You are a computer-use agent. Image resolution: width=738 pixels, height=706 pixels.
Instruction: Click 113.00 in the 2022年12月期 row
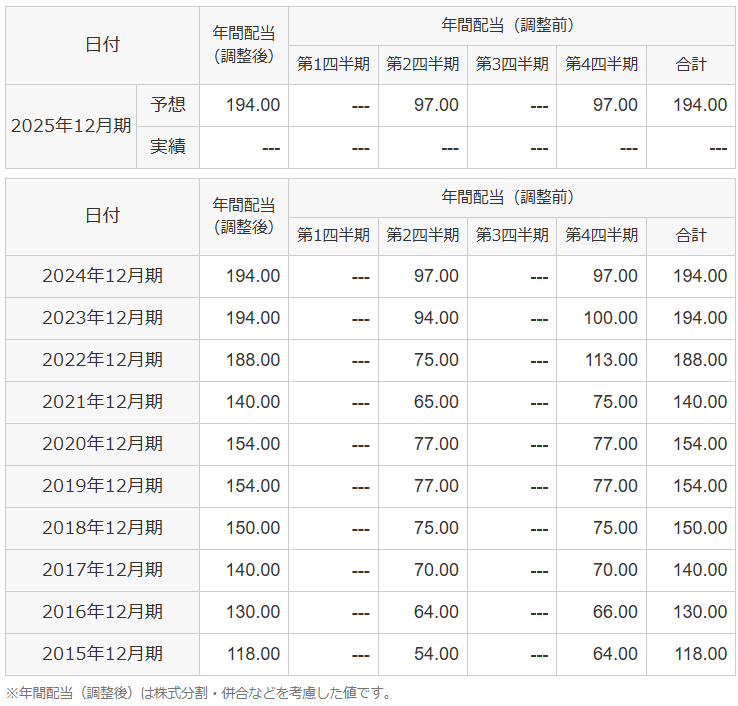[x=611, y=360]
